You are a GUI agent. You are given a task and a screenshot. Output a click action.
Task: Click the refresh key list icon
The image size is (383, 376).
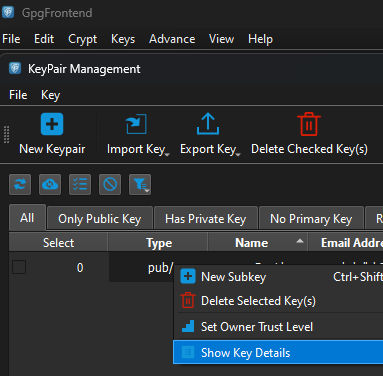(20, 184)
